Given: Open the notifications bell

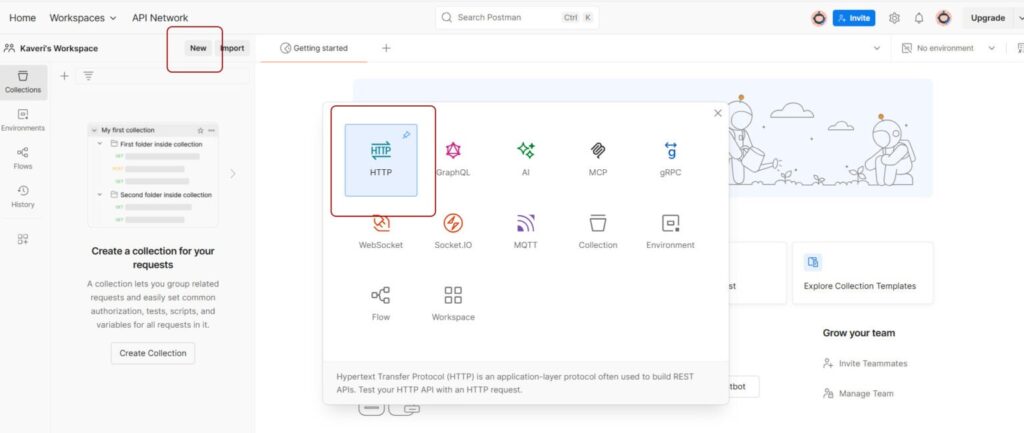Looking at the screenshot, I should pos(919,18).
